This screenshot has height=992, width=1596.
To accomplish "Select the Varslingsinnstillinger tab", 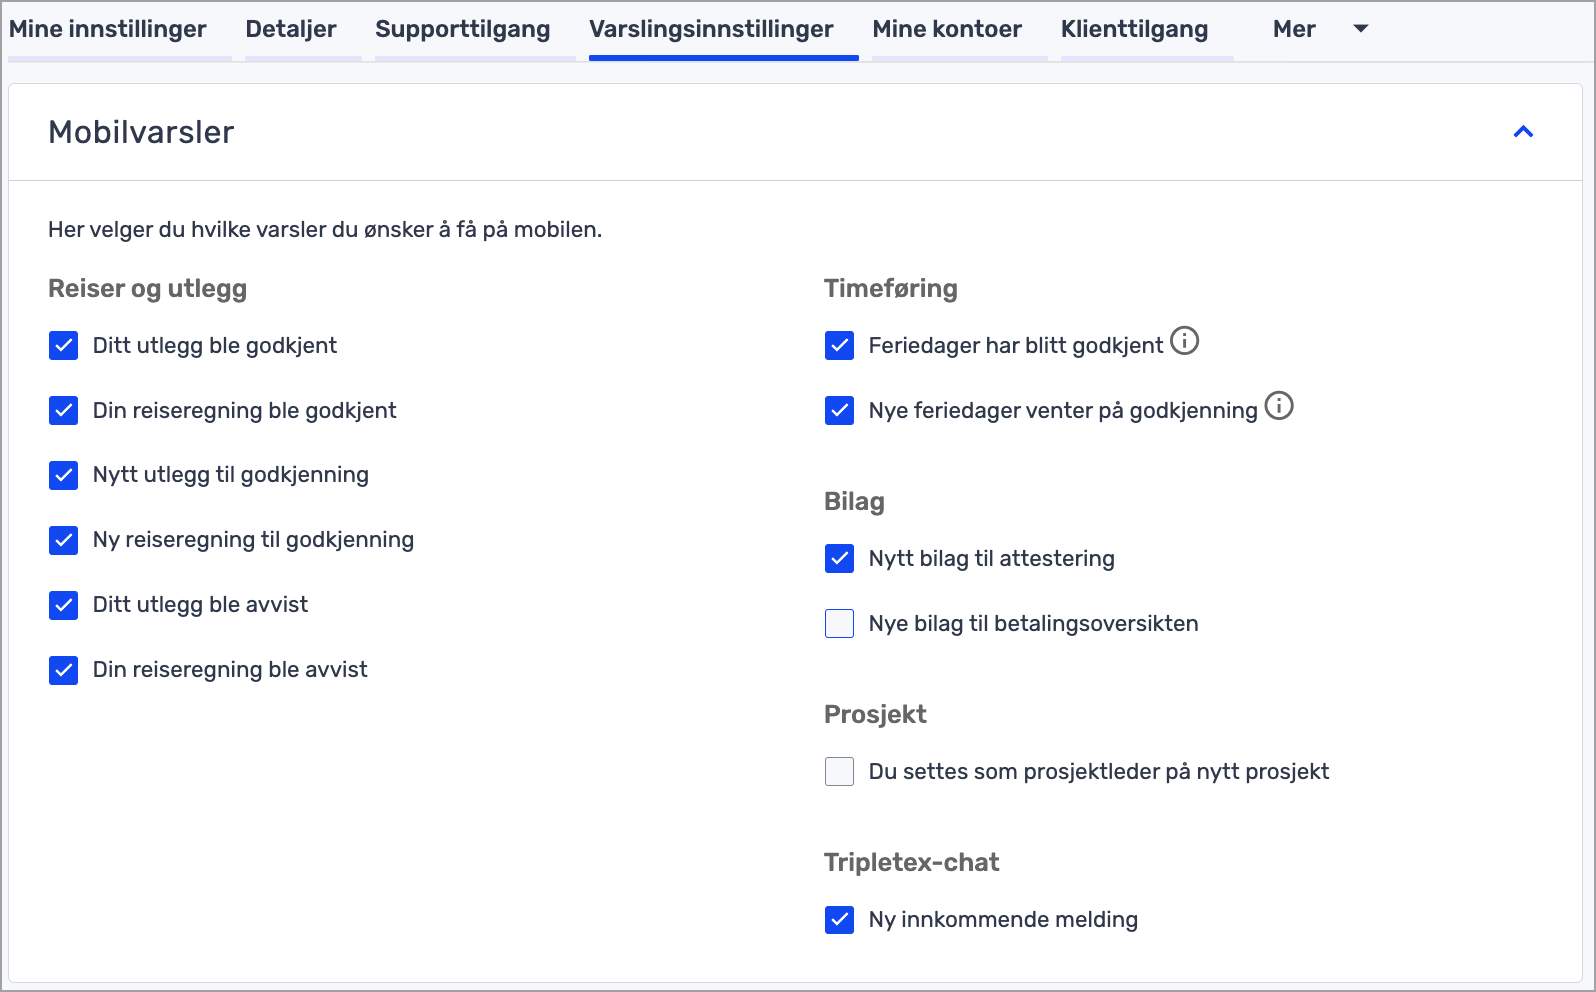I will (x=711, y=30).
